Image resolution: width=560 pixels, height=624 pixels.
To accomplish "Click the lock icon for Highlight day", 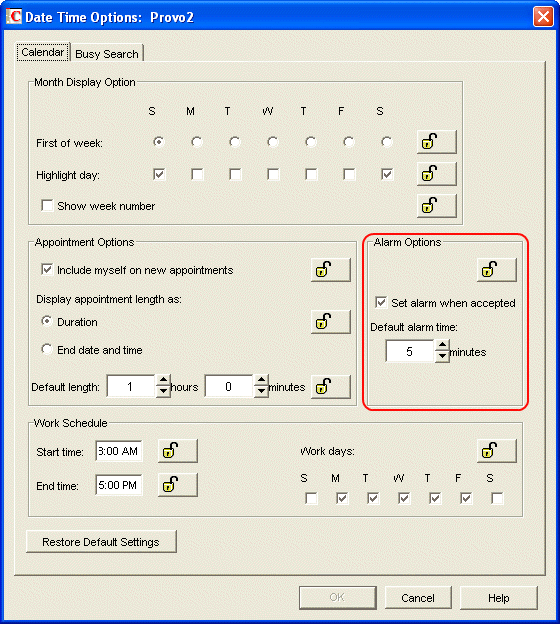I will point(437,174).
